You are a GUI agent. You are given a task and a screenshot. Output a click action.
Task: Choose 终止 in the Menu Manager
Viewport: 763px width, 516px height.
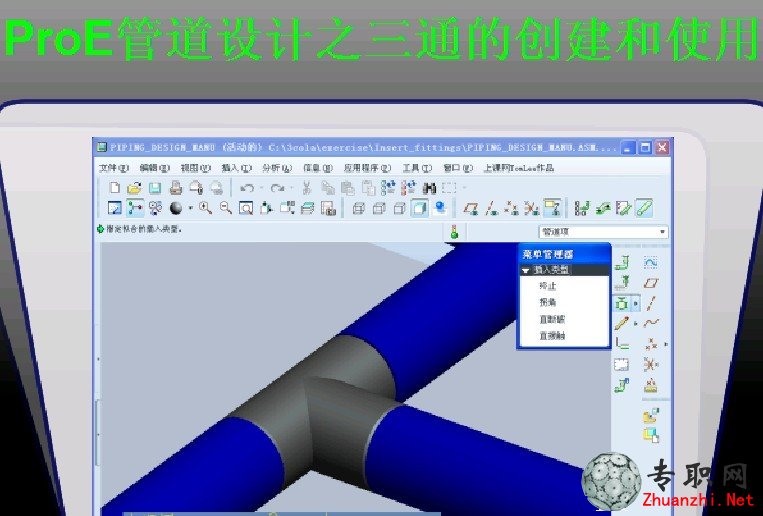(x=547, y=286)
